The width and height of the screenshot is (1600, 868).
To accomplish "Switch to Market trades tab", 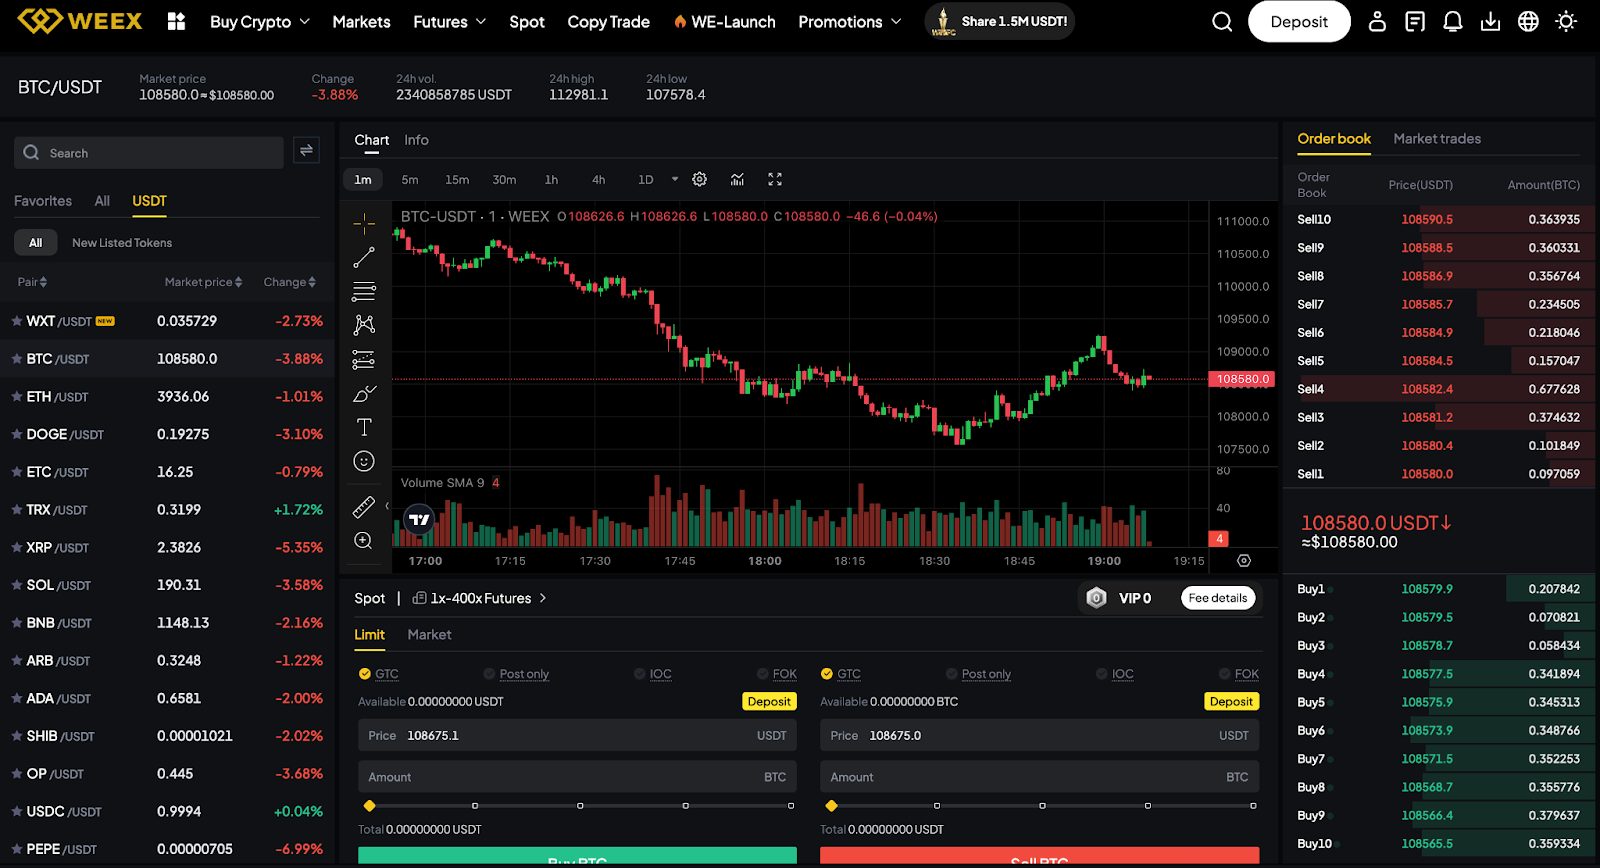I will [x=1437, y=139].
